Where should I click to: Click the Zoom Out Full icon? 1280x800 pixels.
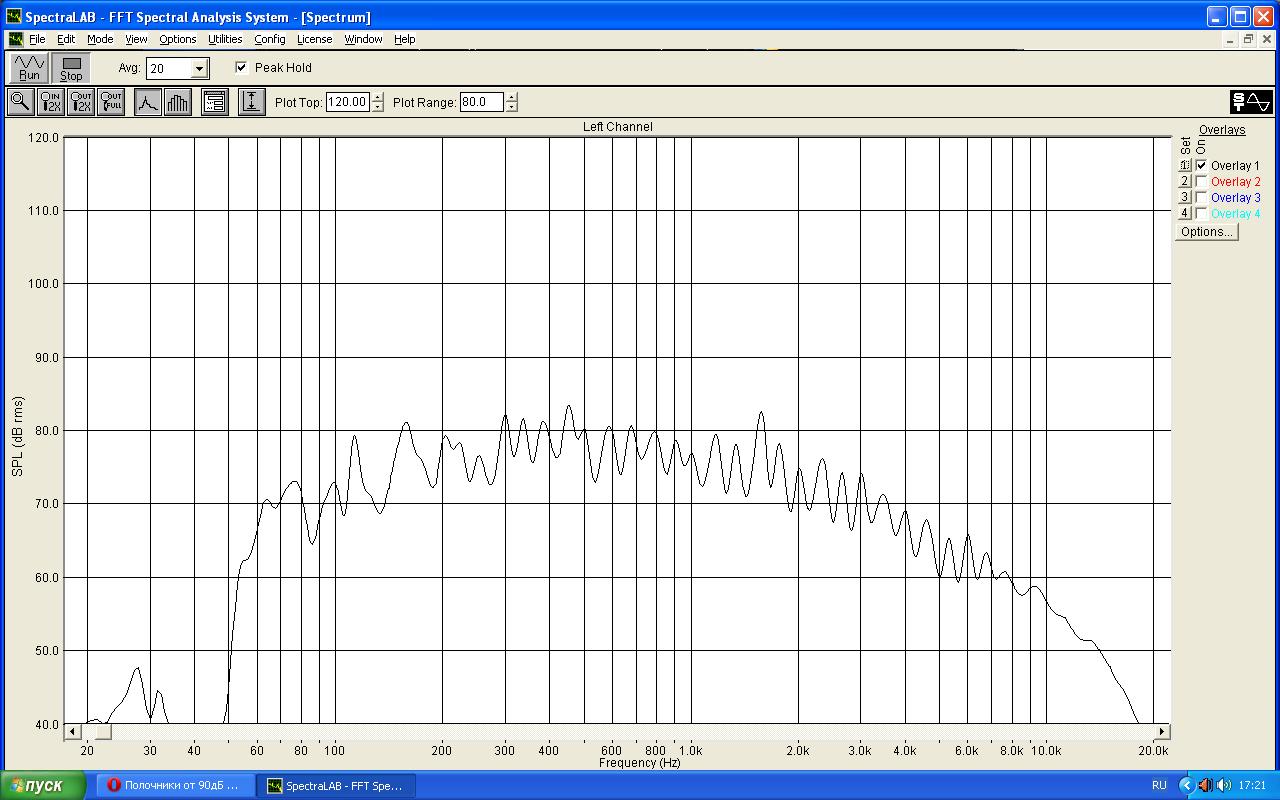click(111, 102)
